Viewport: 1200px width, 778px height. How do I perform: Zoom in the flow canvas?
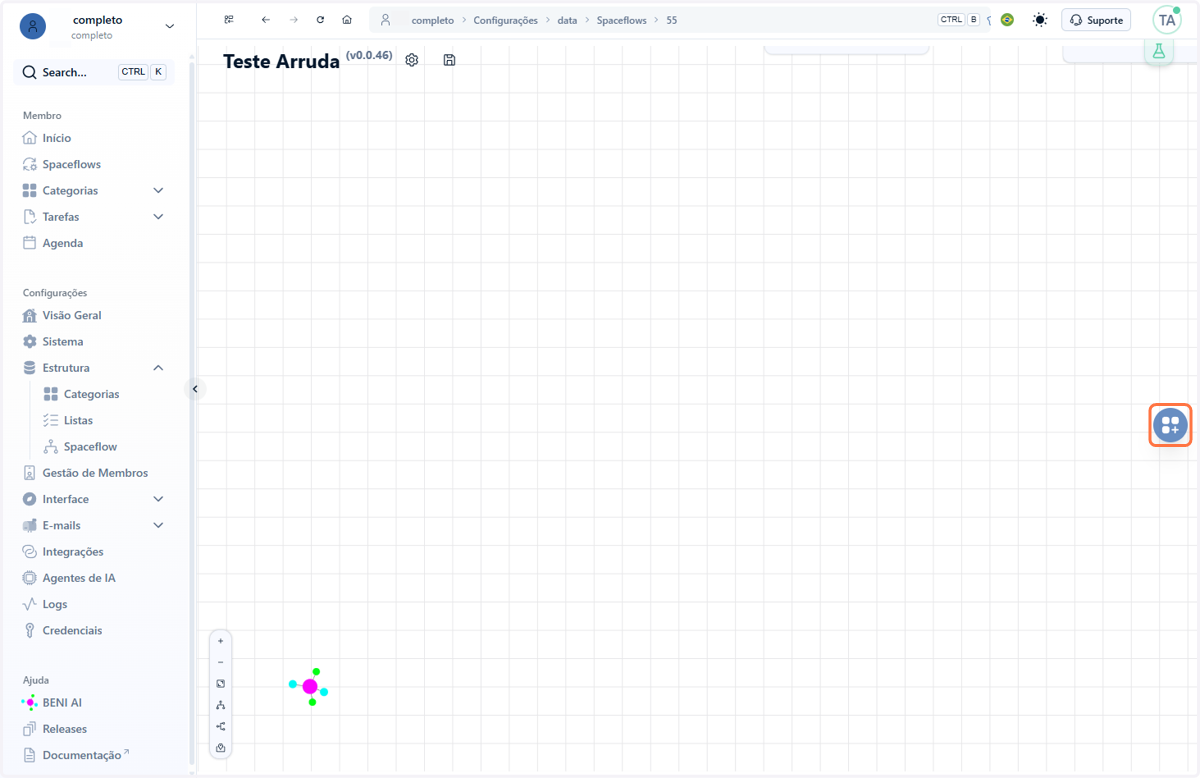[221, 641]
